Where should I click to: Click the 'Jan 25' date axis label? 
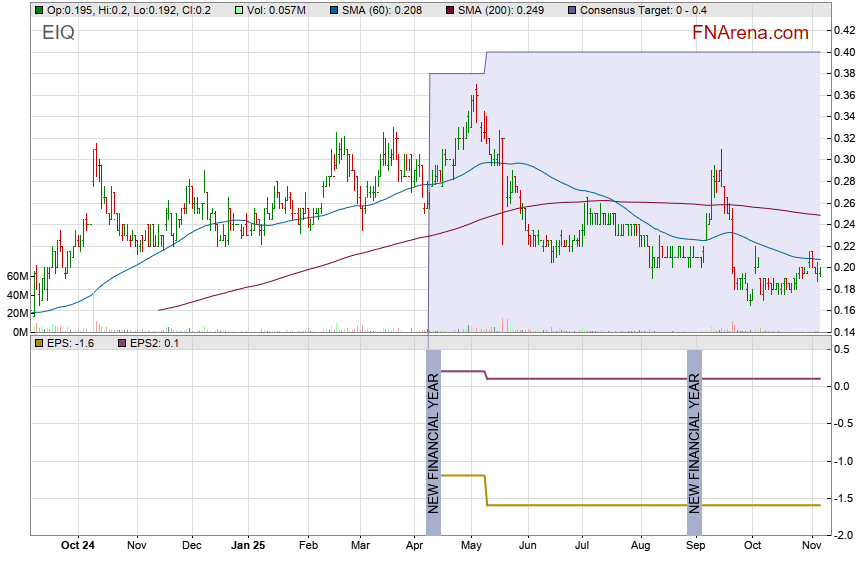click(247, 546)
